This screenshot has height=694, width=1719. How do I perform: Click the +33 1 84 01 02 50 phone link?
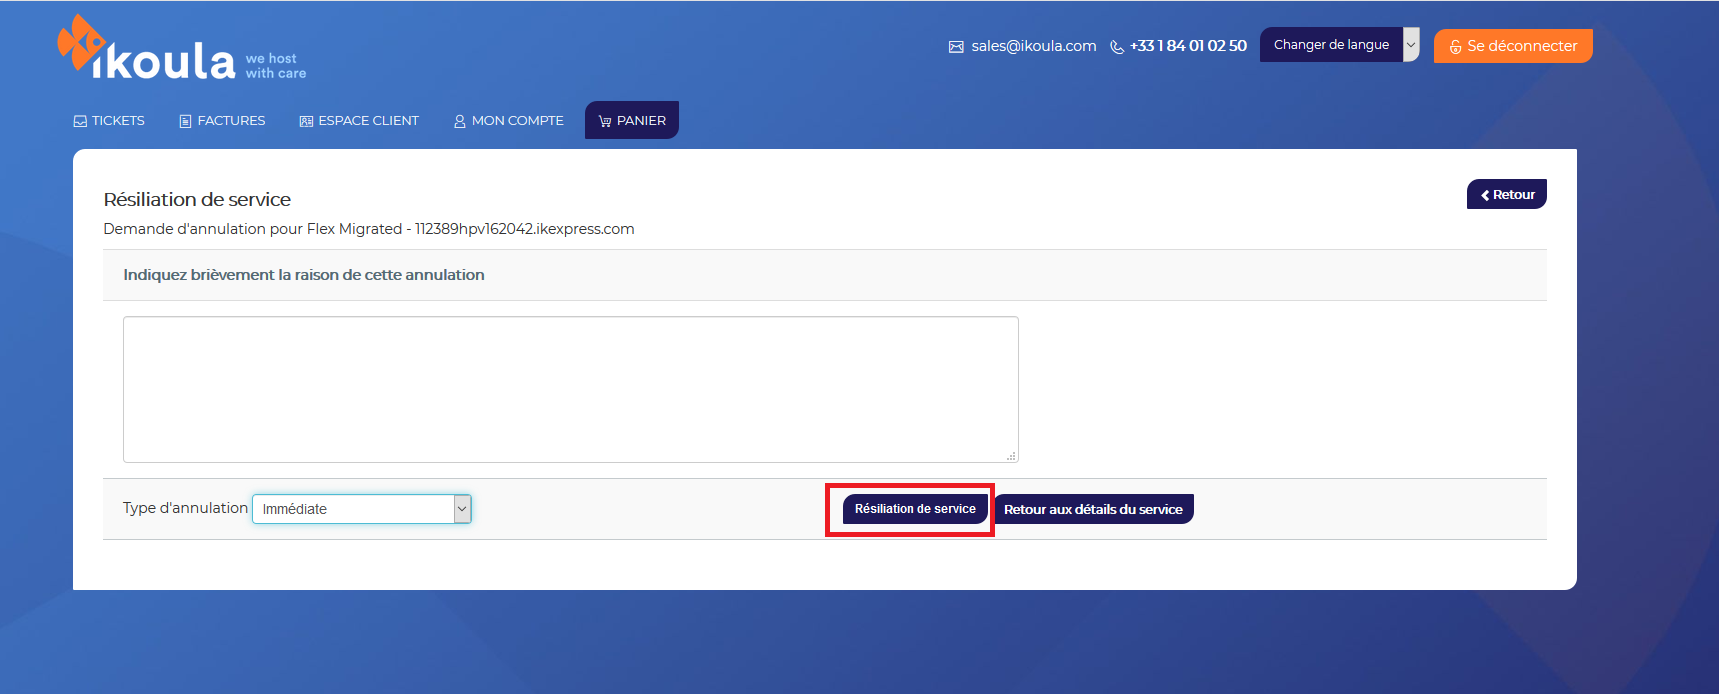1188,46
